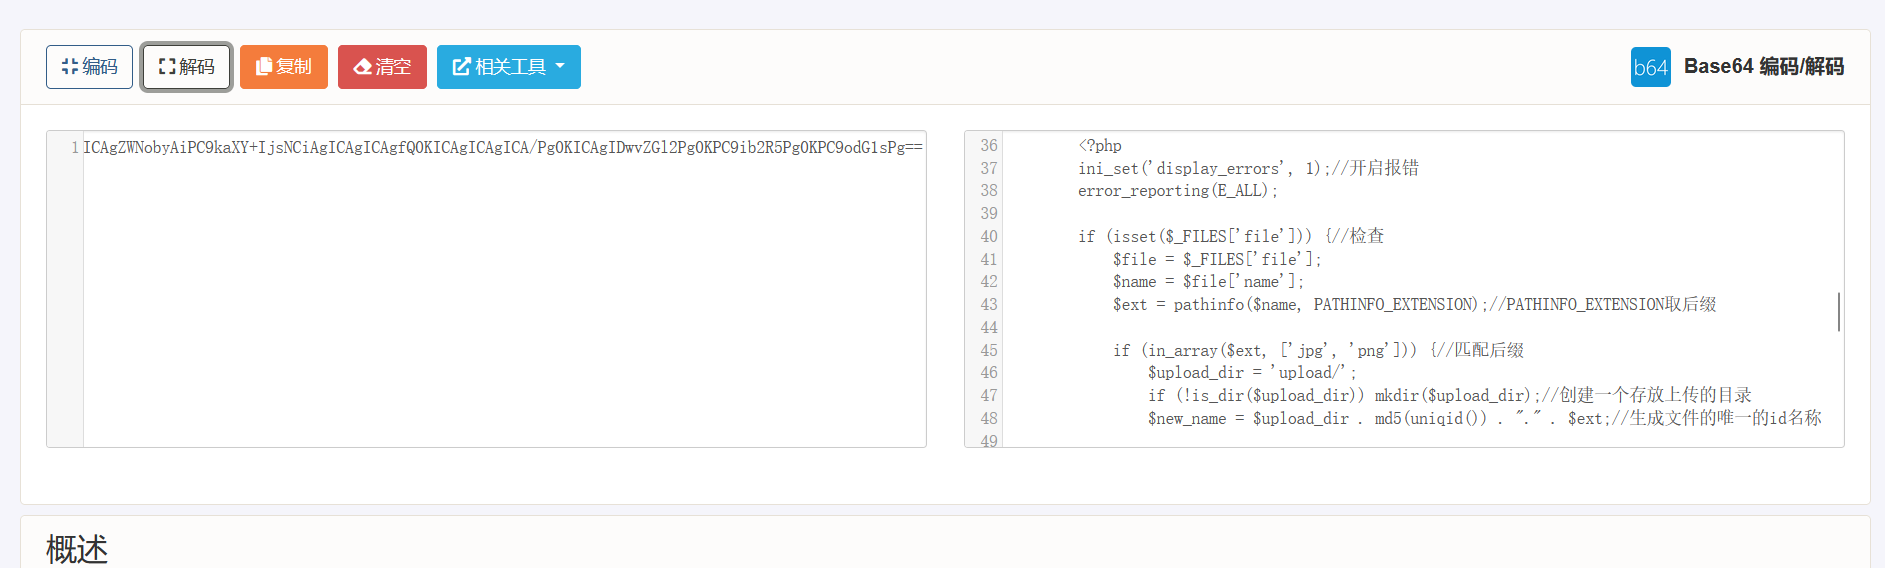This screenshot has width=1885, height=568.
Task: Clear content with the 清空 button
Action: [x=382, y=67]
